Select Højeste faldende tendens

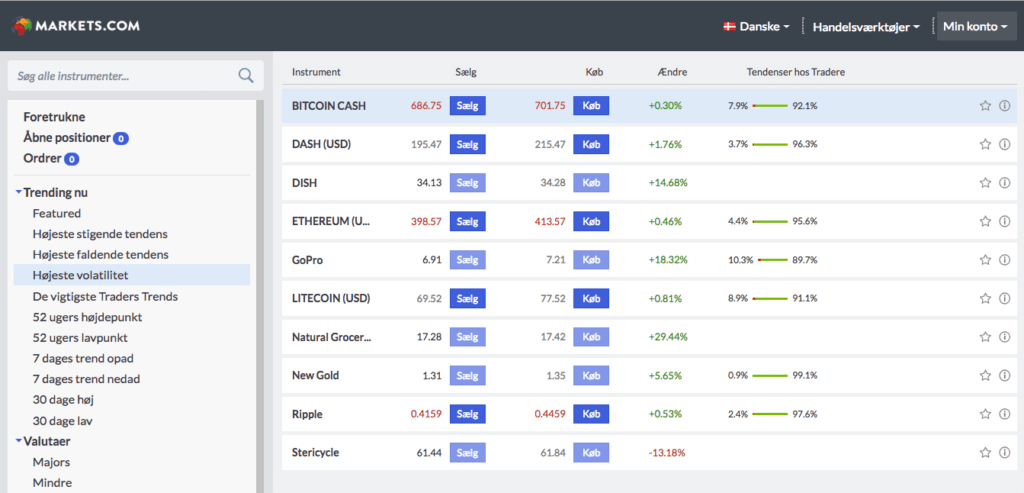101,255
